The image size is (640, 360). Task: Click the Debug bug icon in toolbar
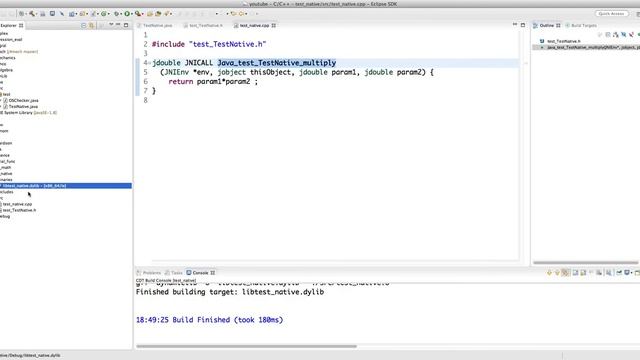(117, 13)
